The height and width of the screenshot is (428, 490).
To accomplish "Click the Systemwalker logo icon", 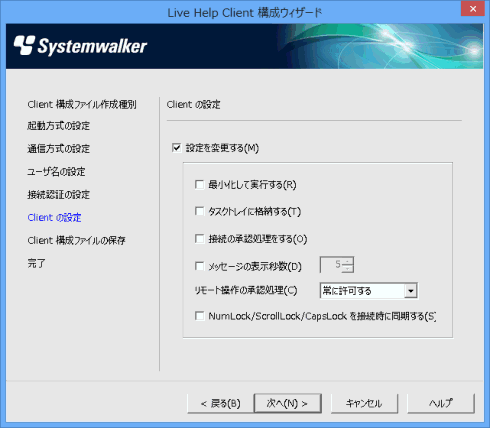I will point(24,45).
